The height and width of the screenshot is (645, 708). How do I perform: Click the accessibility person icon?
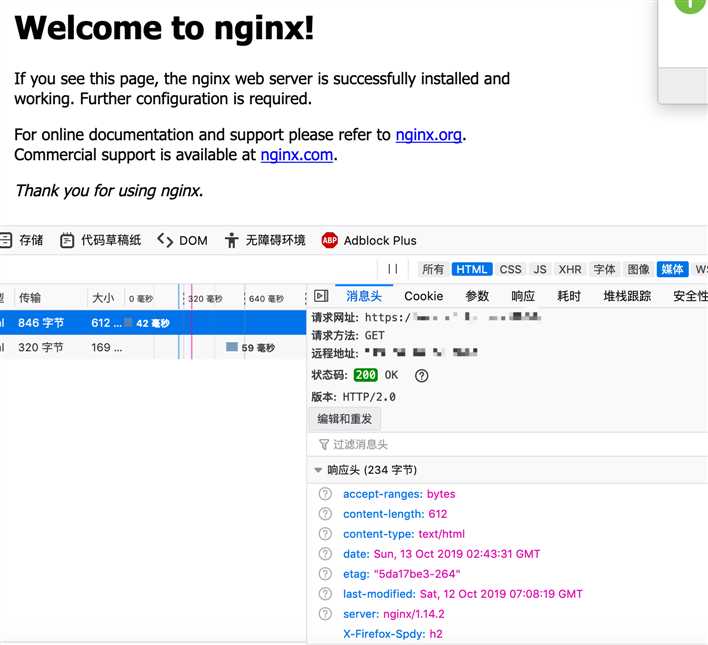pos(231,240)
